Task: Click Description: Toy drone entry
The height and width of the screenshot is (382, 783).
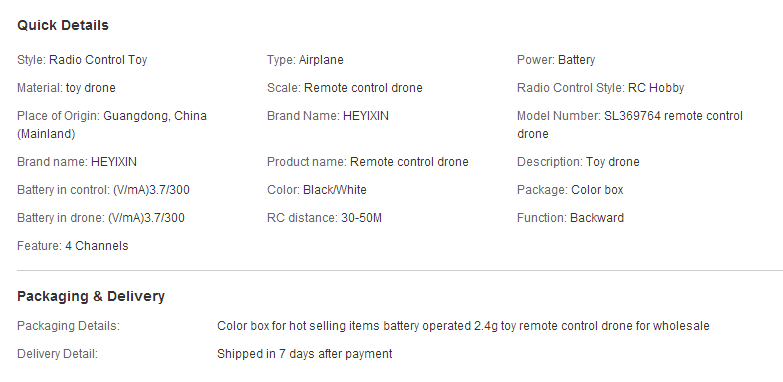Action: pyautogui.click(x=578, y=162)
